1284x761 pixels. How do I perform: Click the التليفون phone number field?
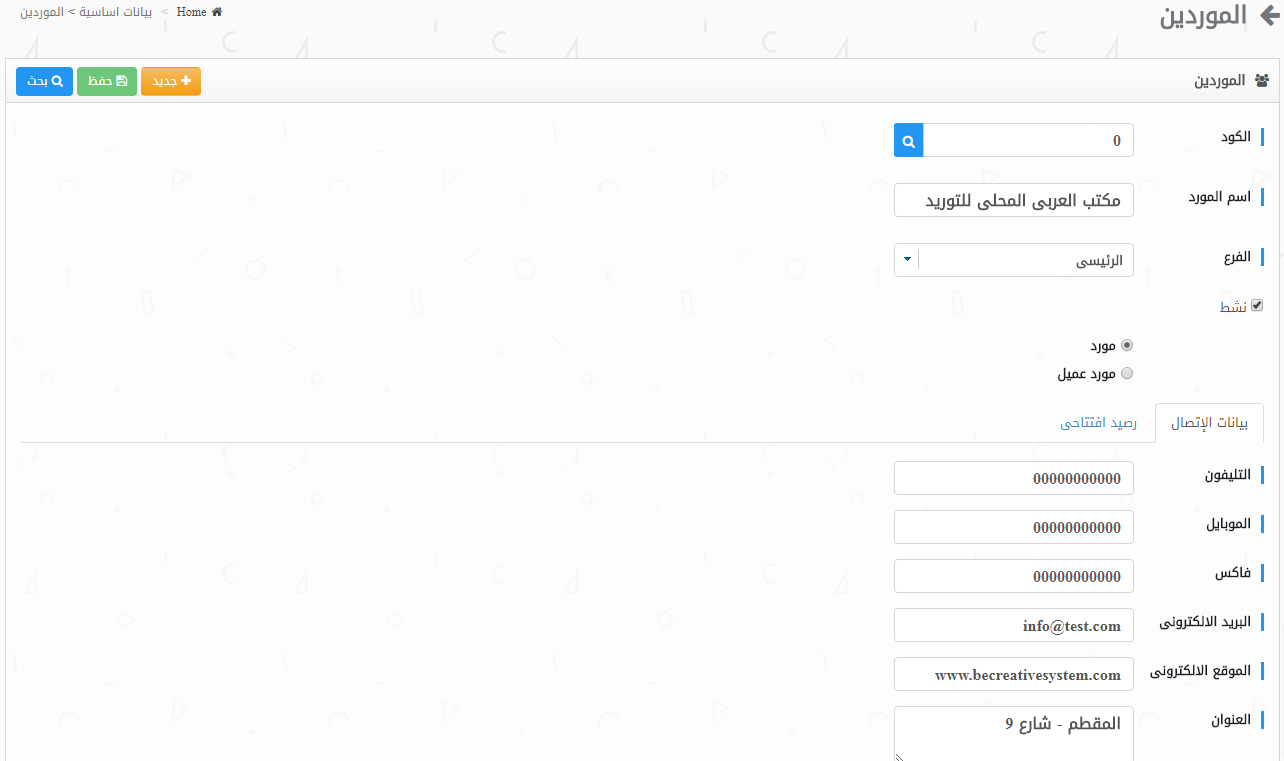pos(1013,478)
